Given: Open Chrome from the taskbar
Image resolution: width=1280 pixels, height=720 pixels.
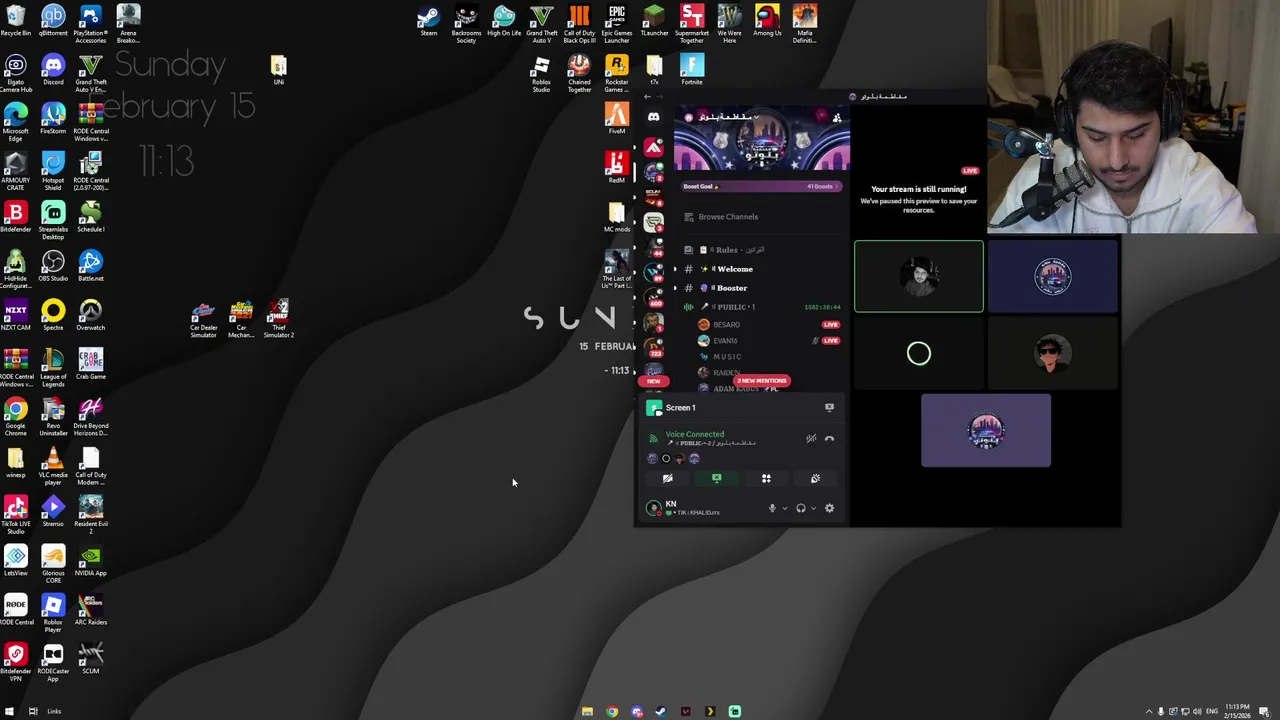Looking at the screenshot, I should tap(612, 711).
